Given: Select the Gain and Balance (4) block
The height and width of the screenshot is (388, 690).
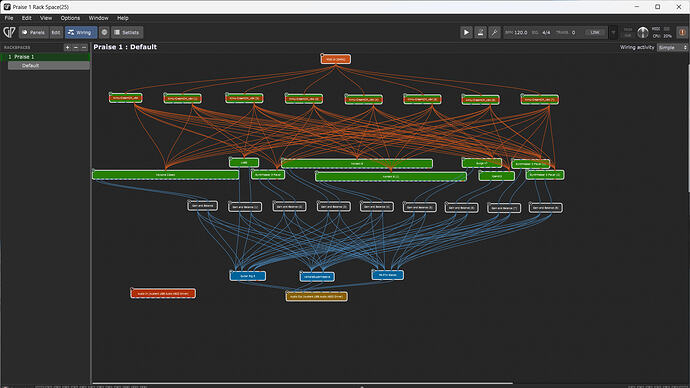Looking at the screenshot, I should [377, 206].
